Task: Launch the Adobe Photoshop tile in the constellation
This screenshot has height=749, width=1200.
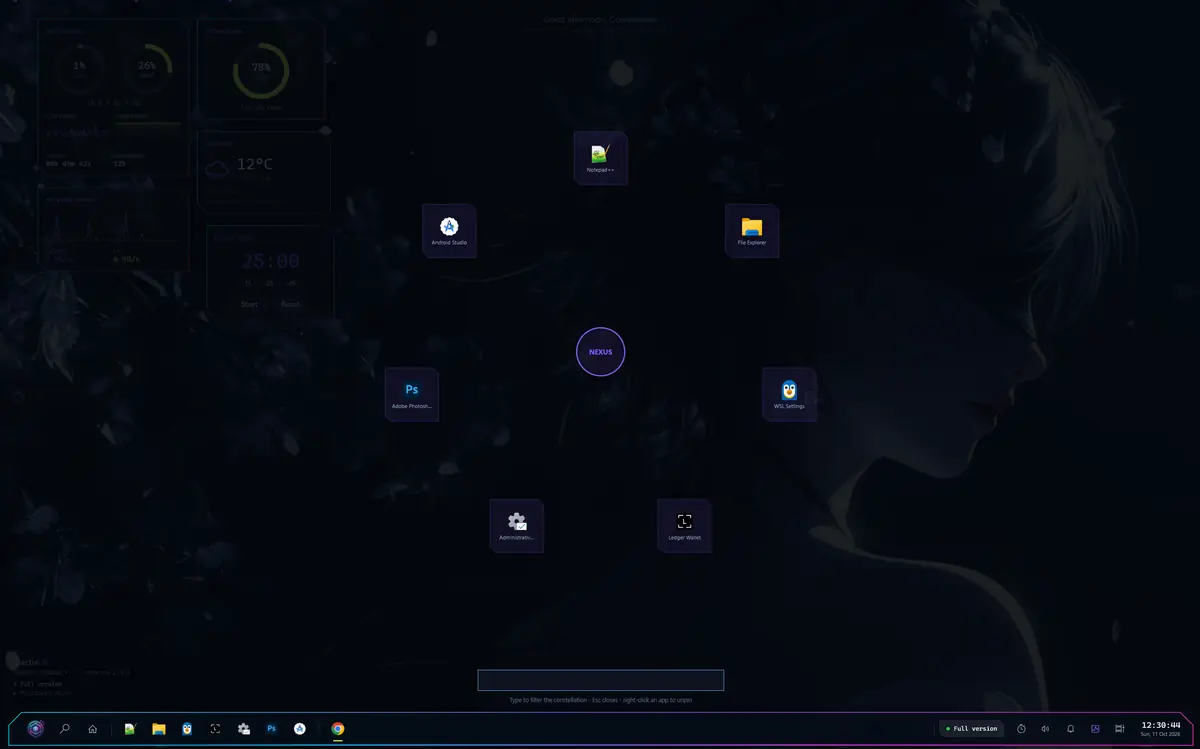Action: pyautogui.click(x=411, y=394)
